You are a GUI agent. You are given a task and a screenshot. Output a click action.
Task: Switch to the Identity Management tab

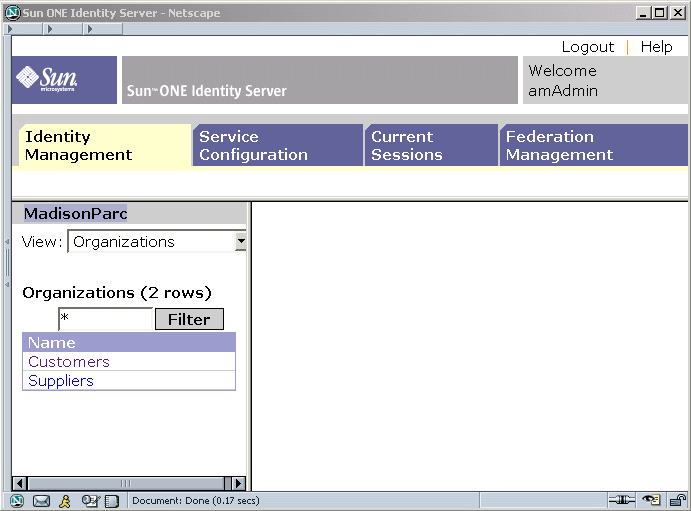(105, 146)
